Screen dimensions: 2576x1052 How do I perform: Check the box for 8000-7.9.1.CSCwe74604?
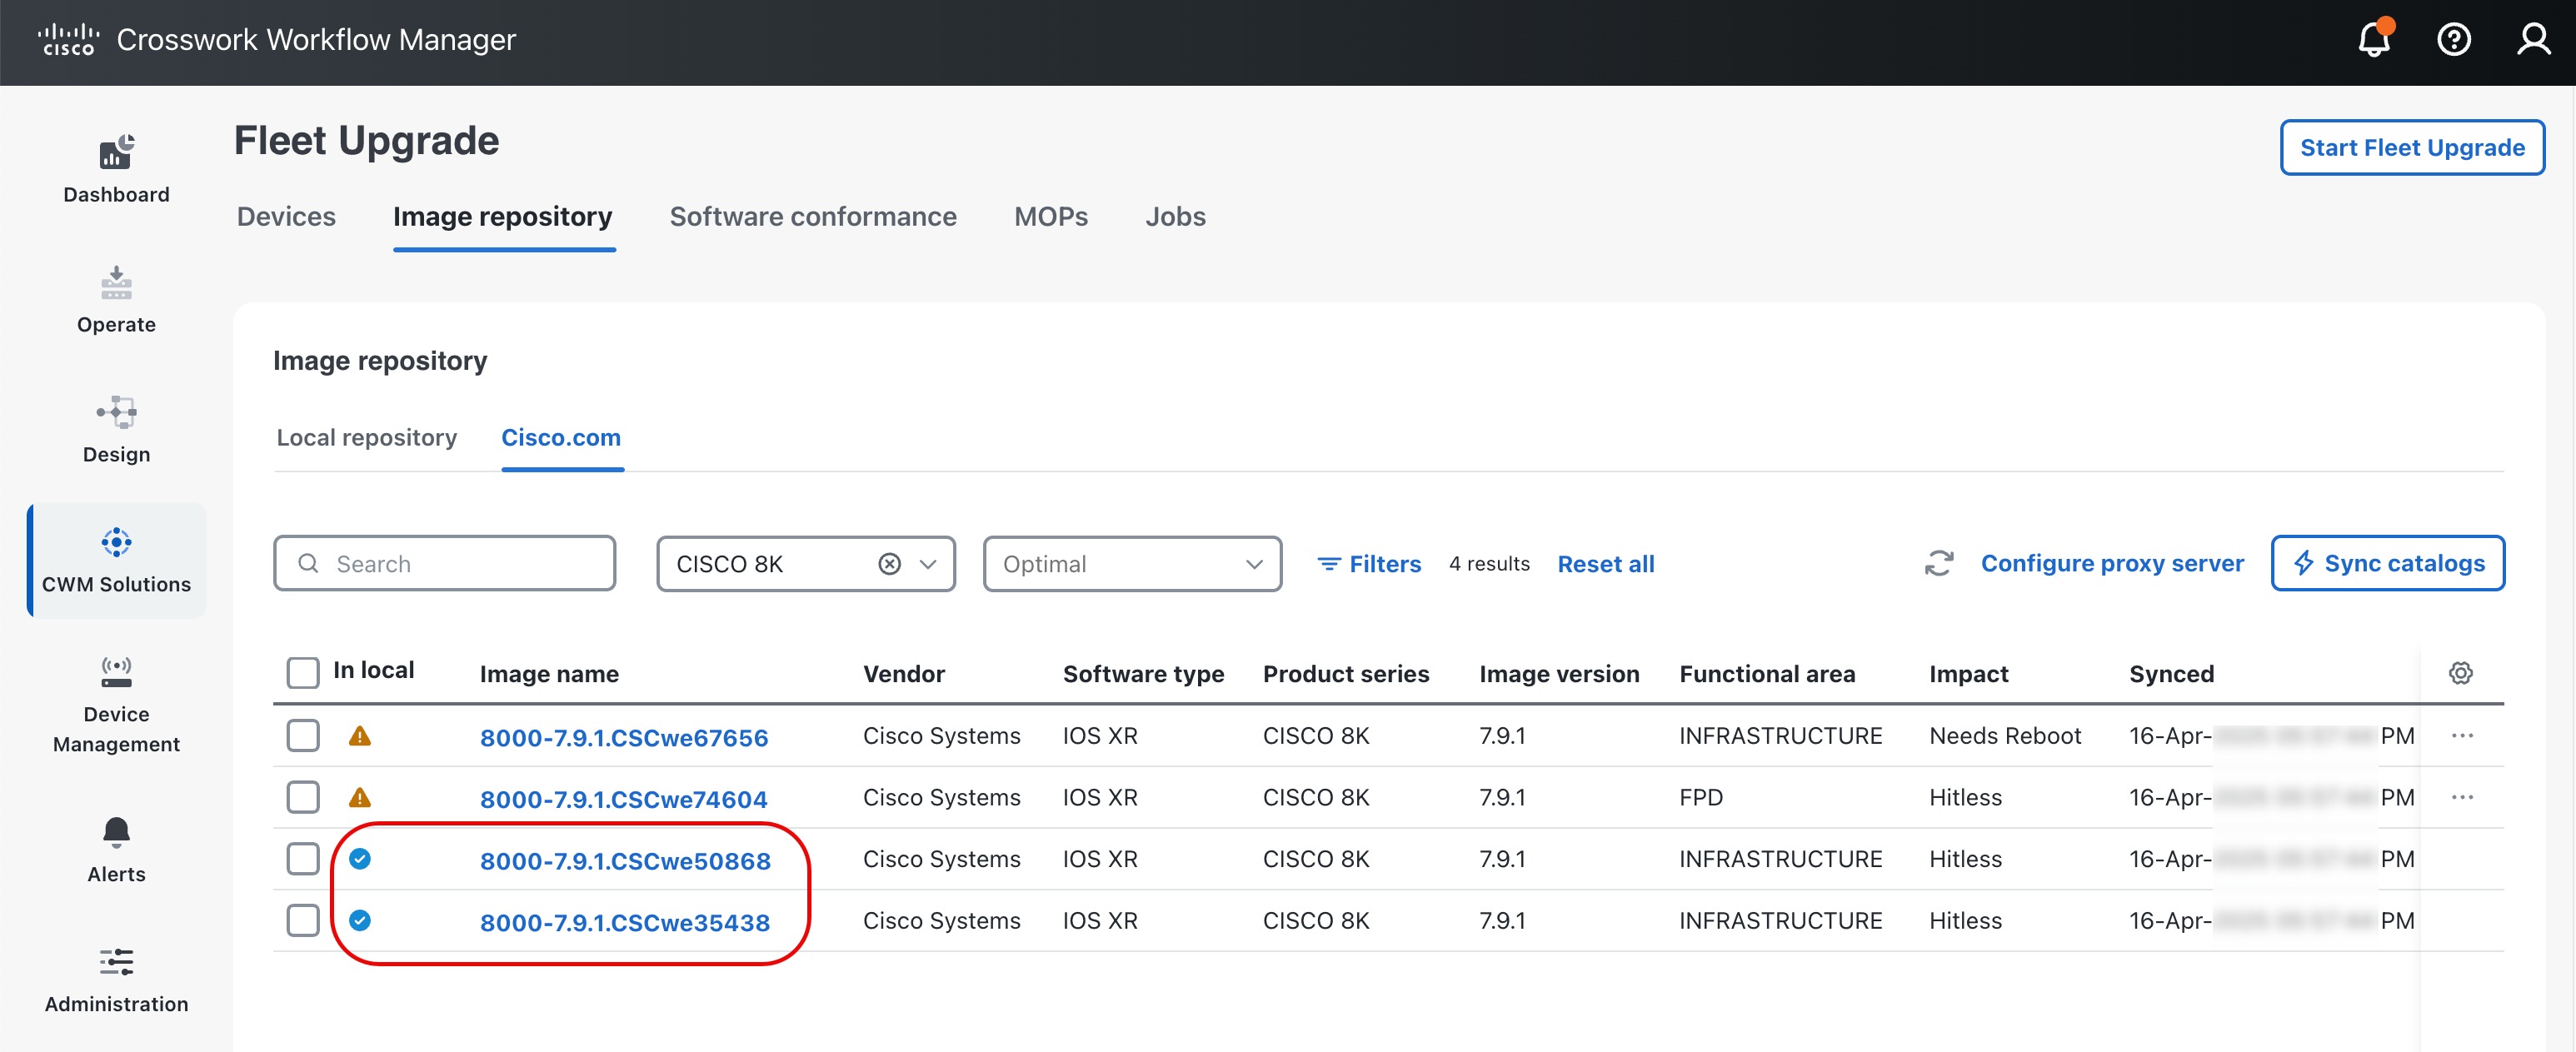click(x=303, y=797)
